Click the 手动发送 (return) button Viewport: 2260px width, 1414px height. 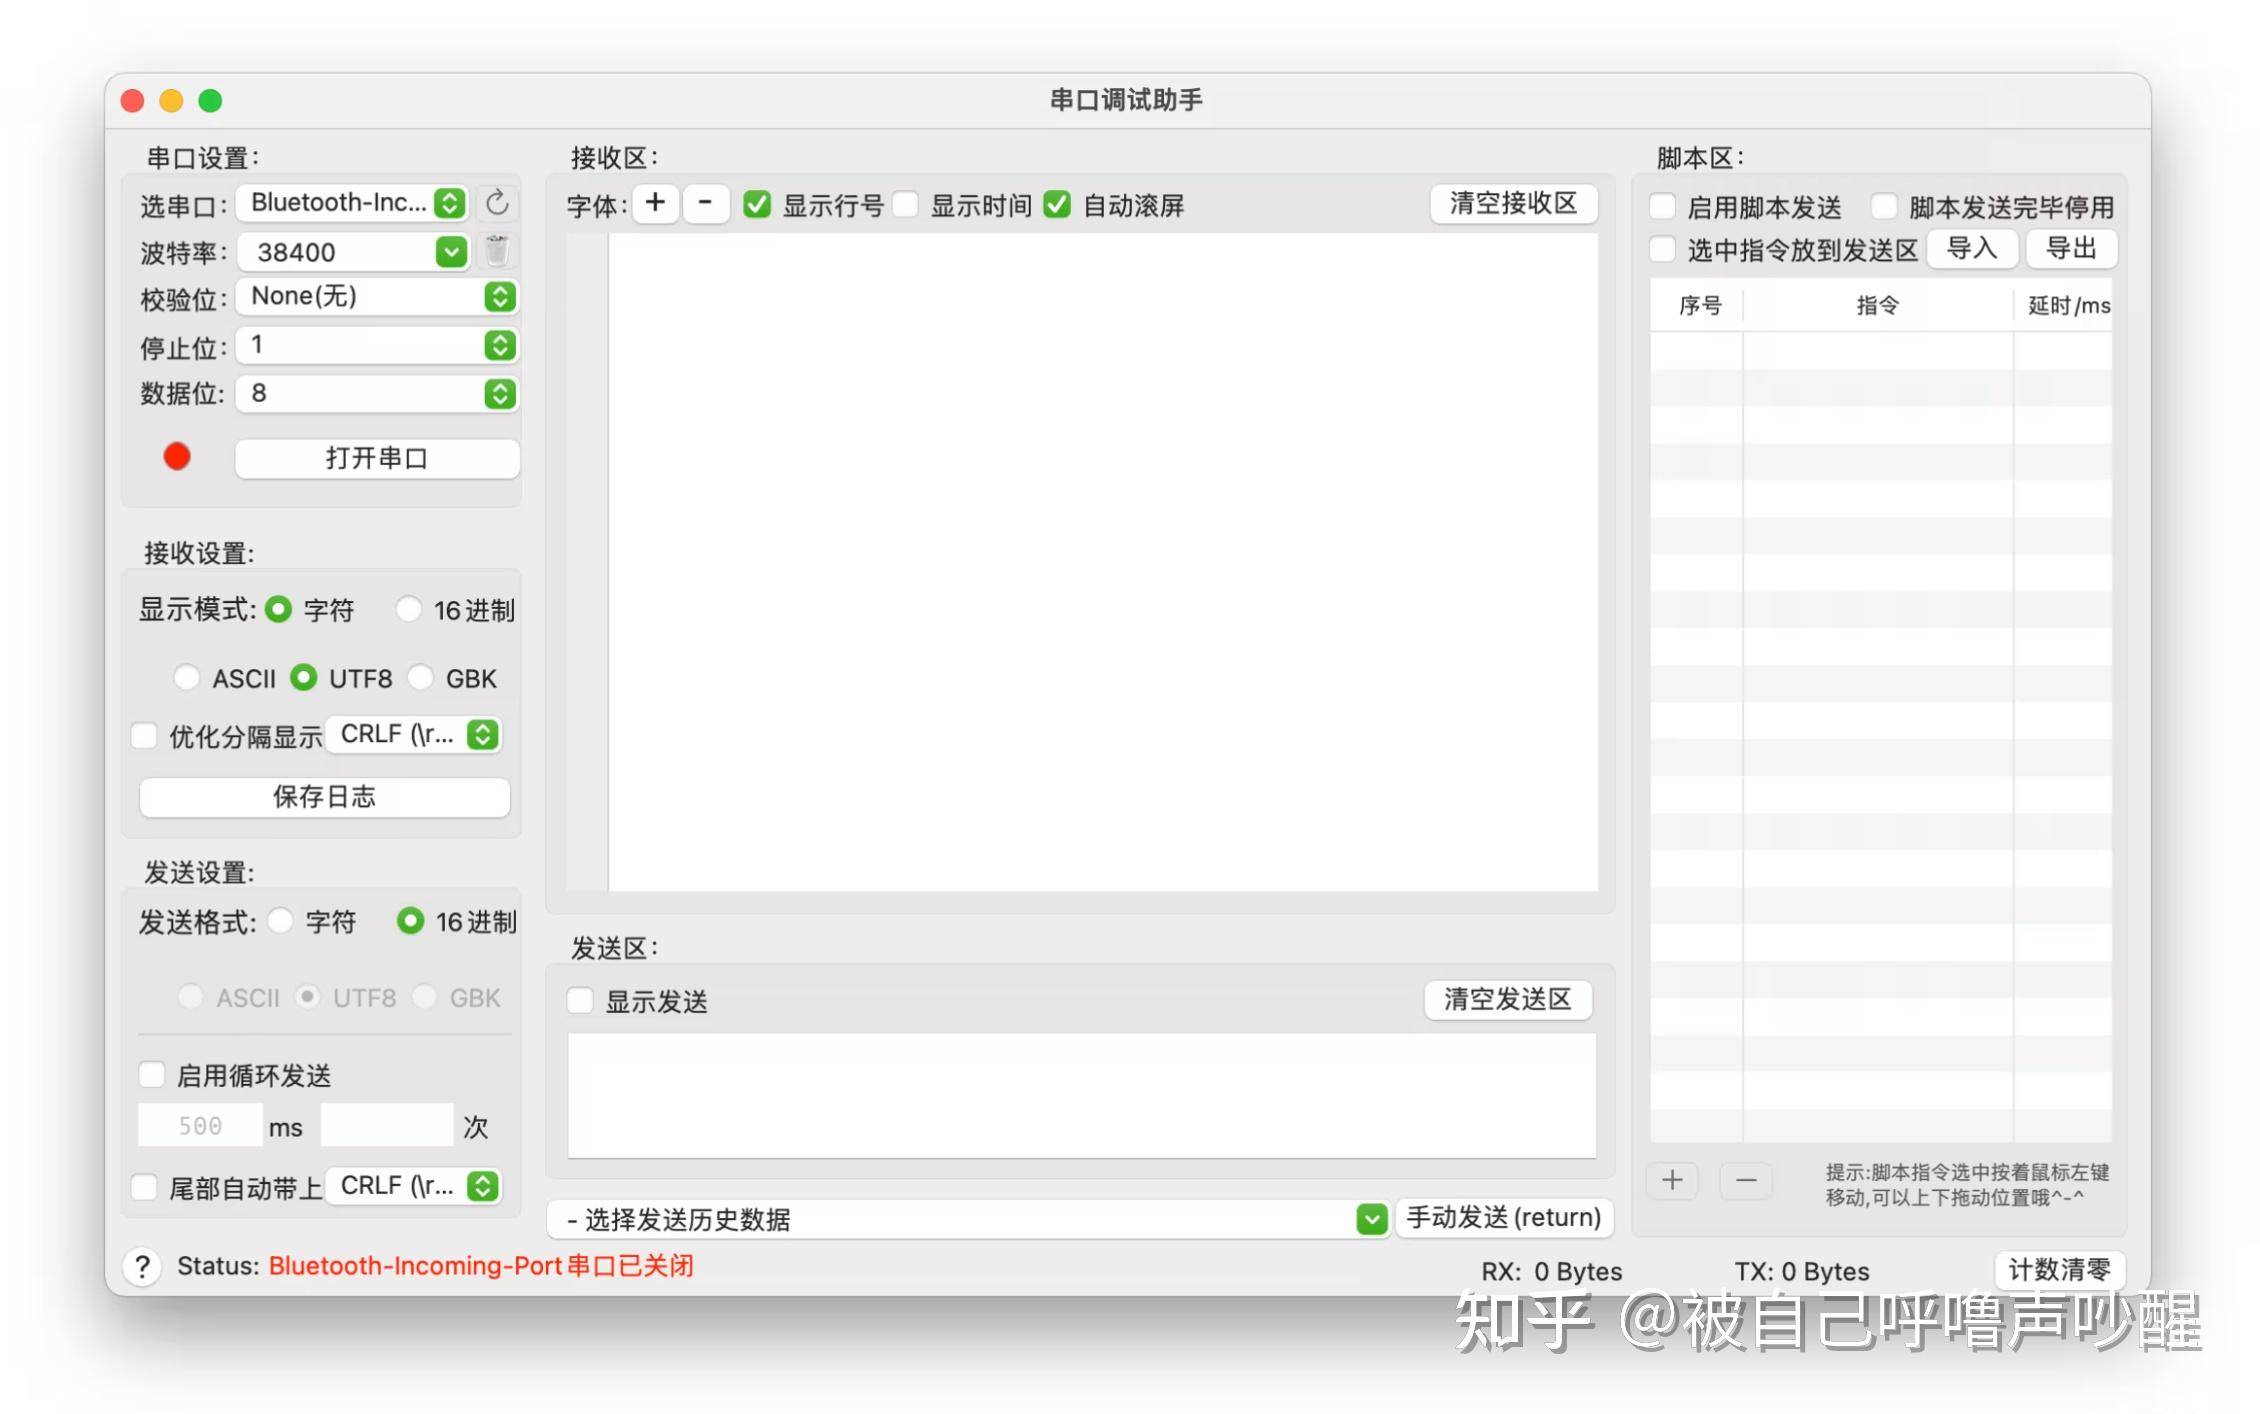pyautogui.click(x=1504, y=1218)
